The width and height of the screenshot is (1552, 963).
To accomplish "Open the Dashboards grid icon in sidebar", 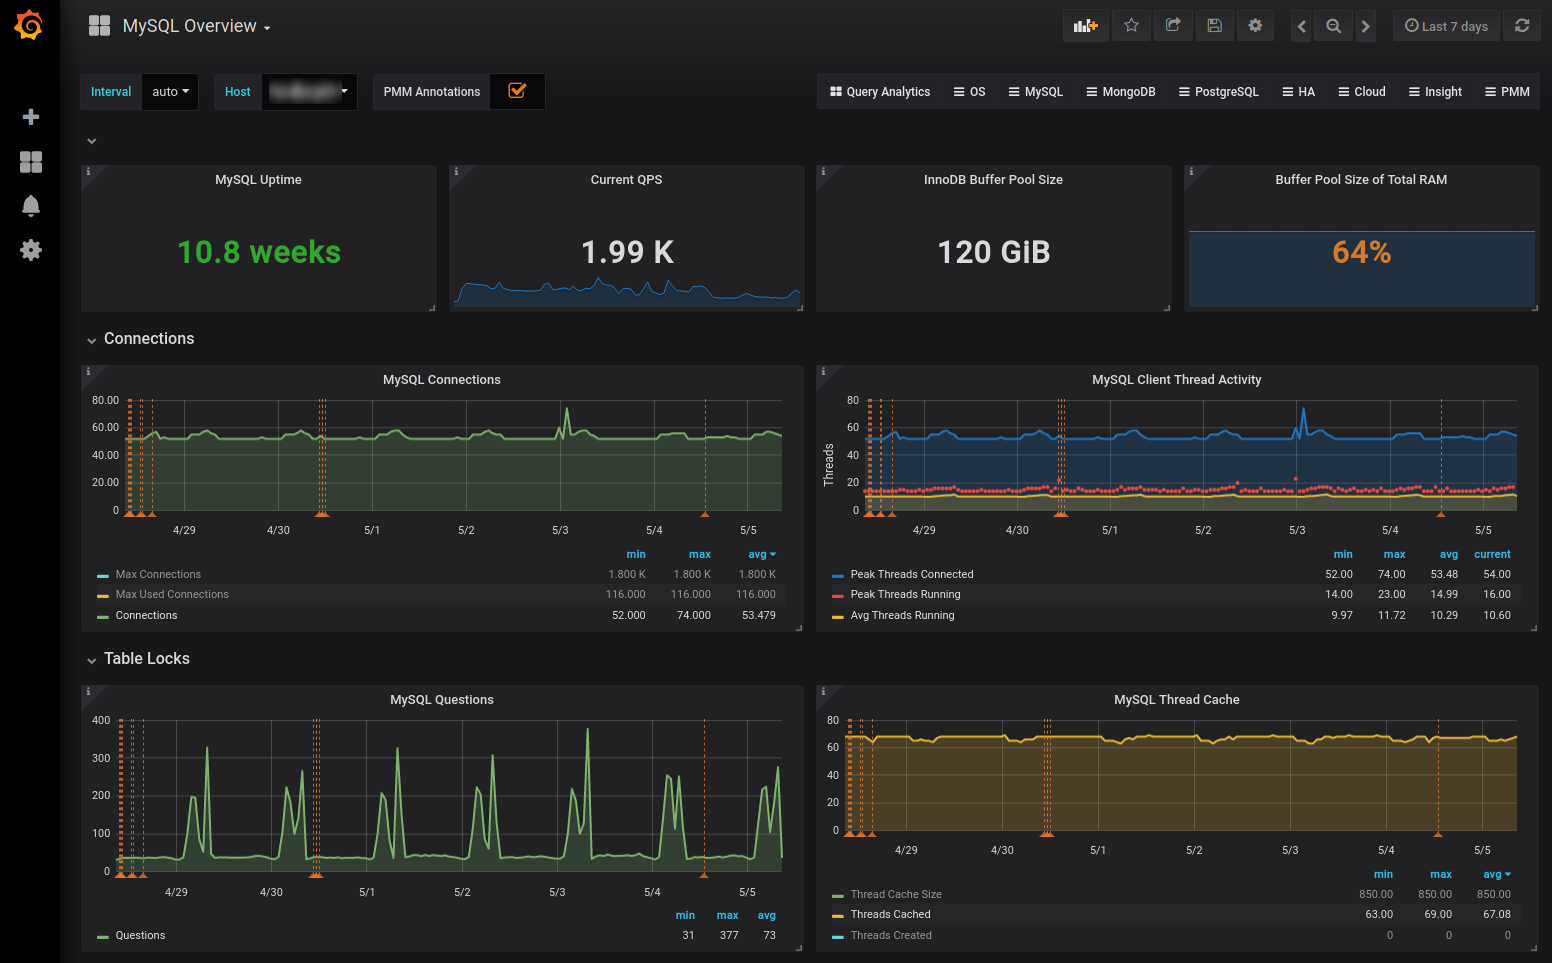I will pyautogui.click(x=31, y=162).
